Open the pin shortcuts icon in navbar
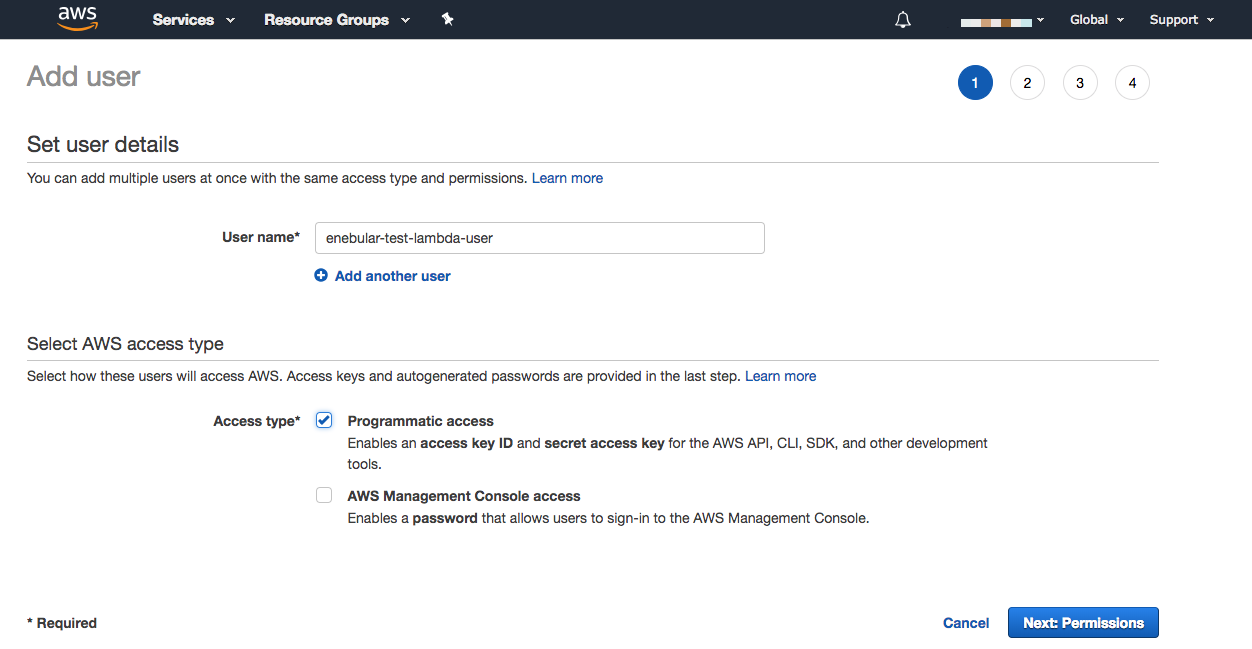Image resolution: width=1252 pixels, height=649 pixels. (447, 19)
